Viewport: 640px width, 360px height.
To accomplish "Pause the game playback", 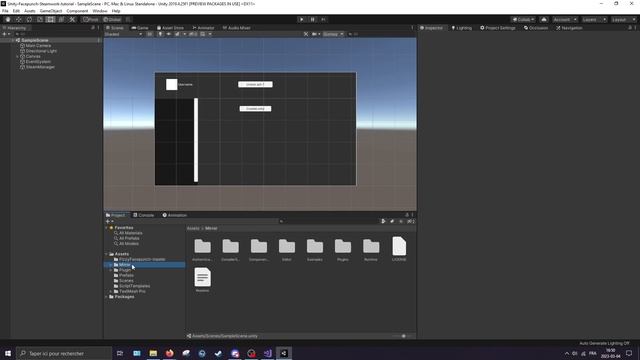I will pos(313,20).
